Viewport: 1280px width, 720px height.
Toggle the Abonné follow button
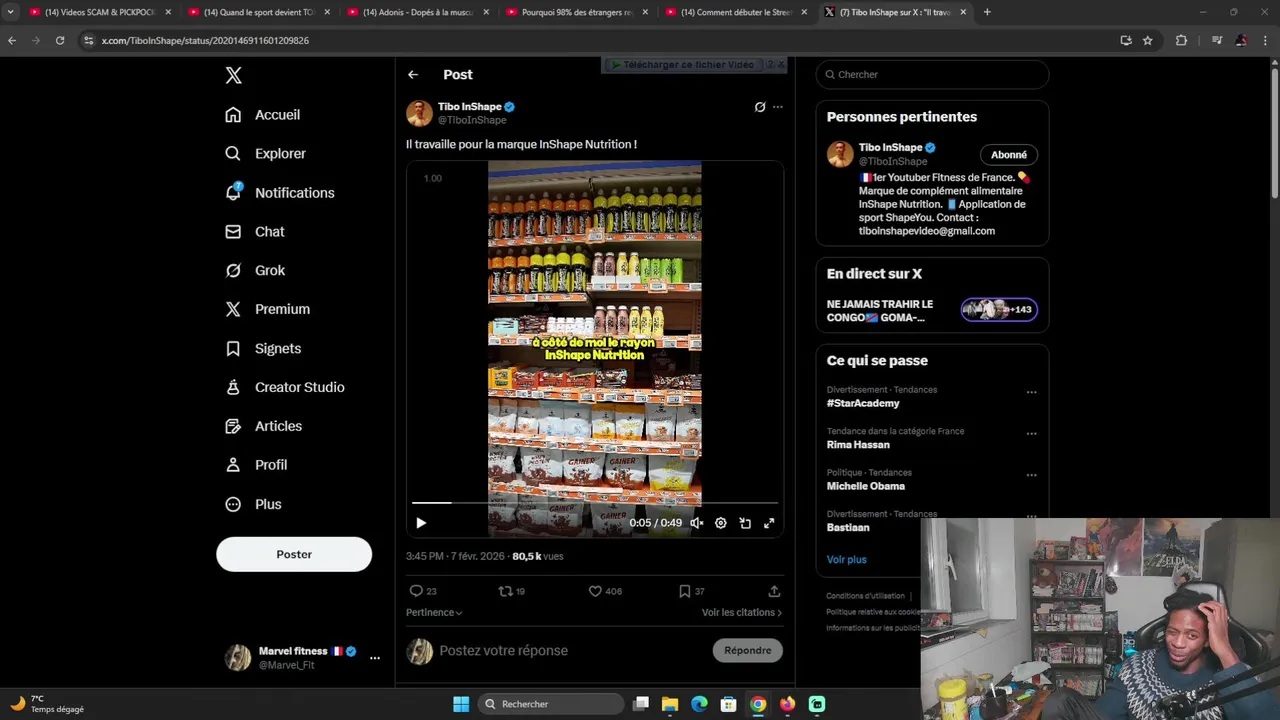[x=1009, y=155]
